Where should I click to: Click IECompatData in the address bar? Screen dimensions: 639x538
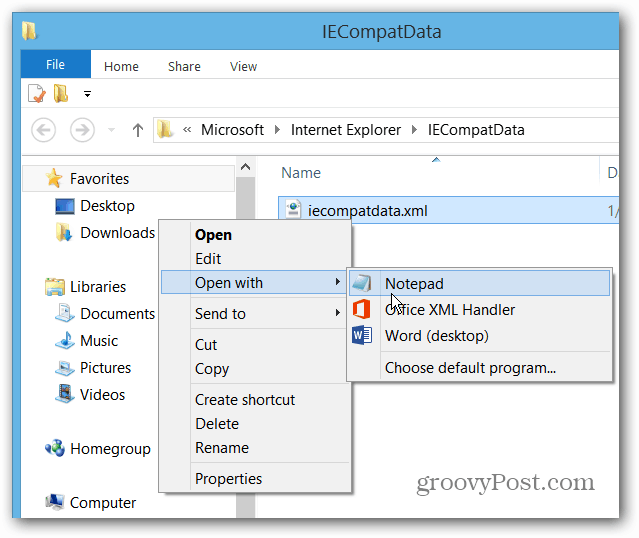476,130
